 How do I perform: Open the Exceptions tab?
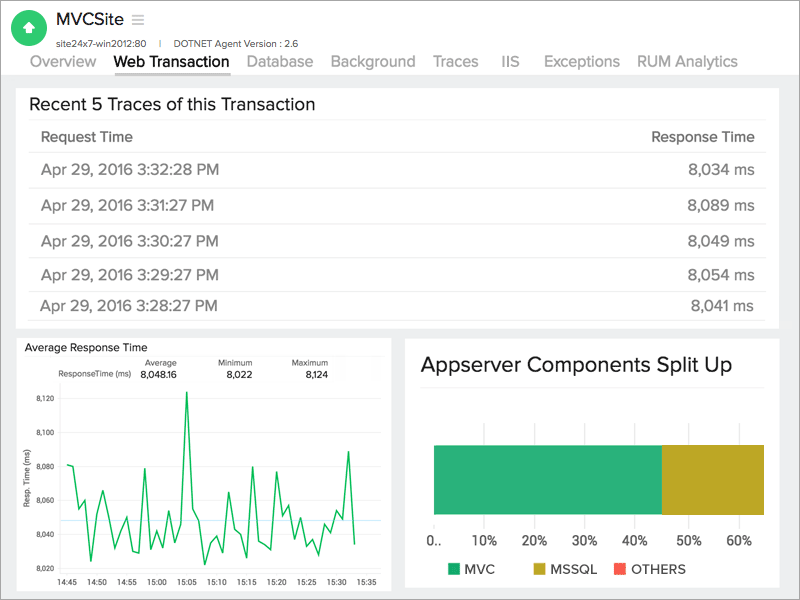click(x=581, y=62)
